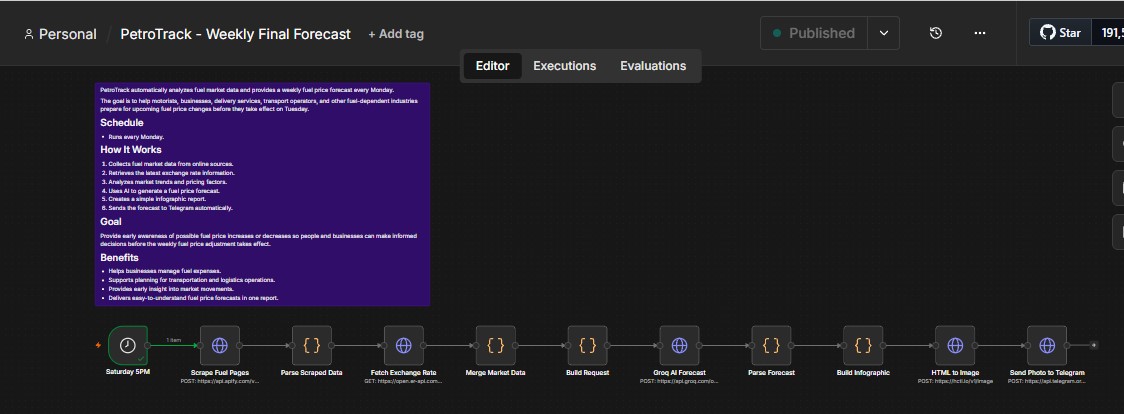This screenshot has width=1124, height=414.
Task: Select the HTML to Image node
Action: click(x=955, y=345)
